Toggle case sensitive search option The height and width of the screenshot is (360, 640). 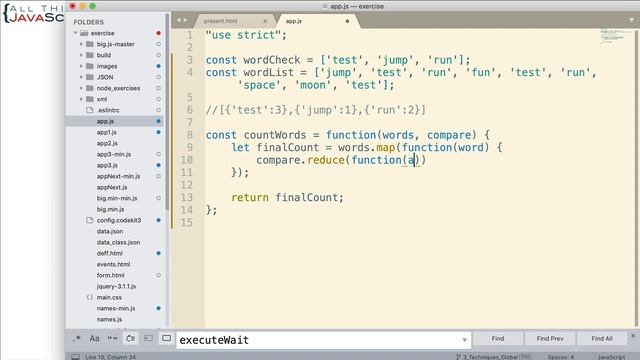(94, 338)
